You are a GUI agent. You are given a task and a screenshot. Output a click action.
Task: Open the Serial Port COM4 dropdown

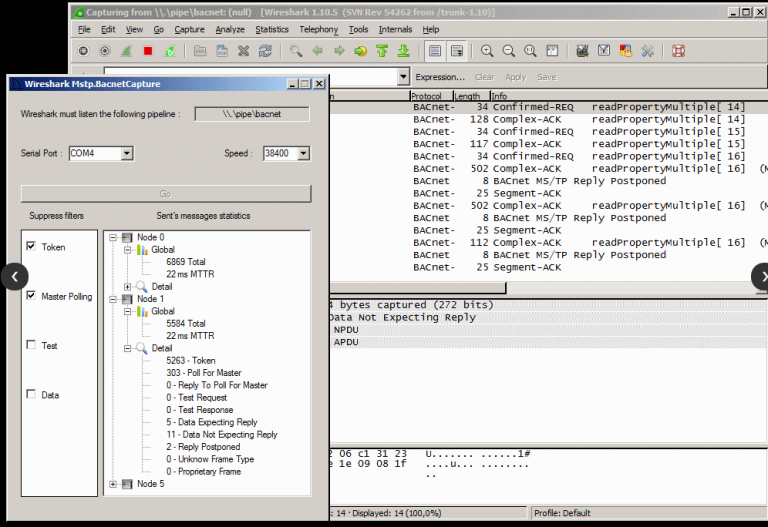(127, 153)
